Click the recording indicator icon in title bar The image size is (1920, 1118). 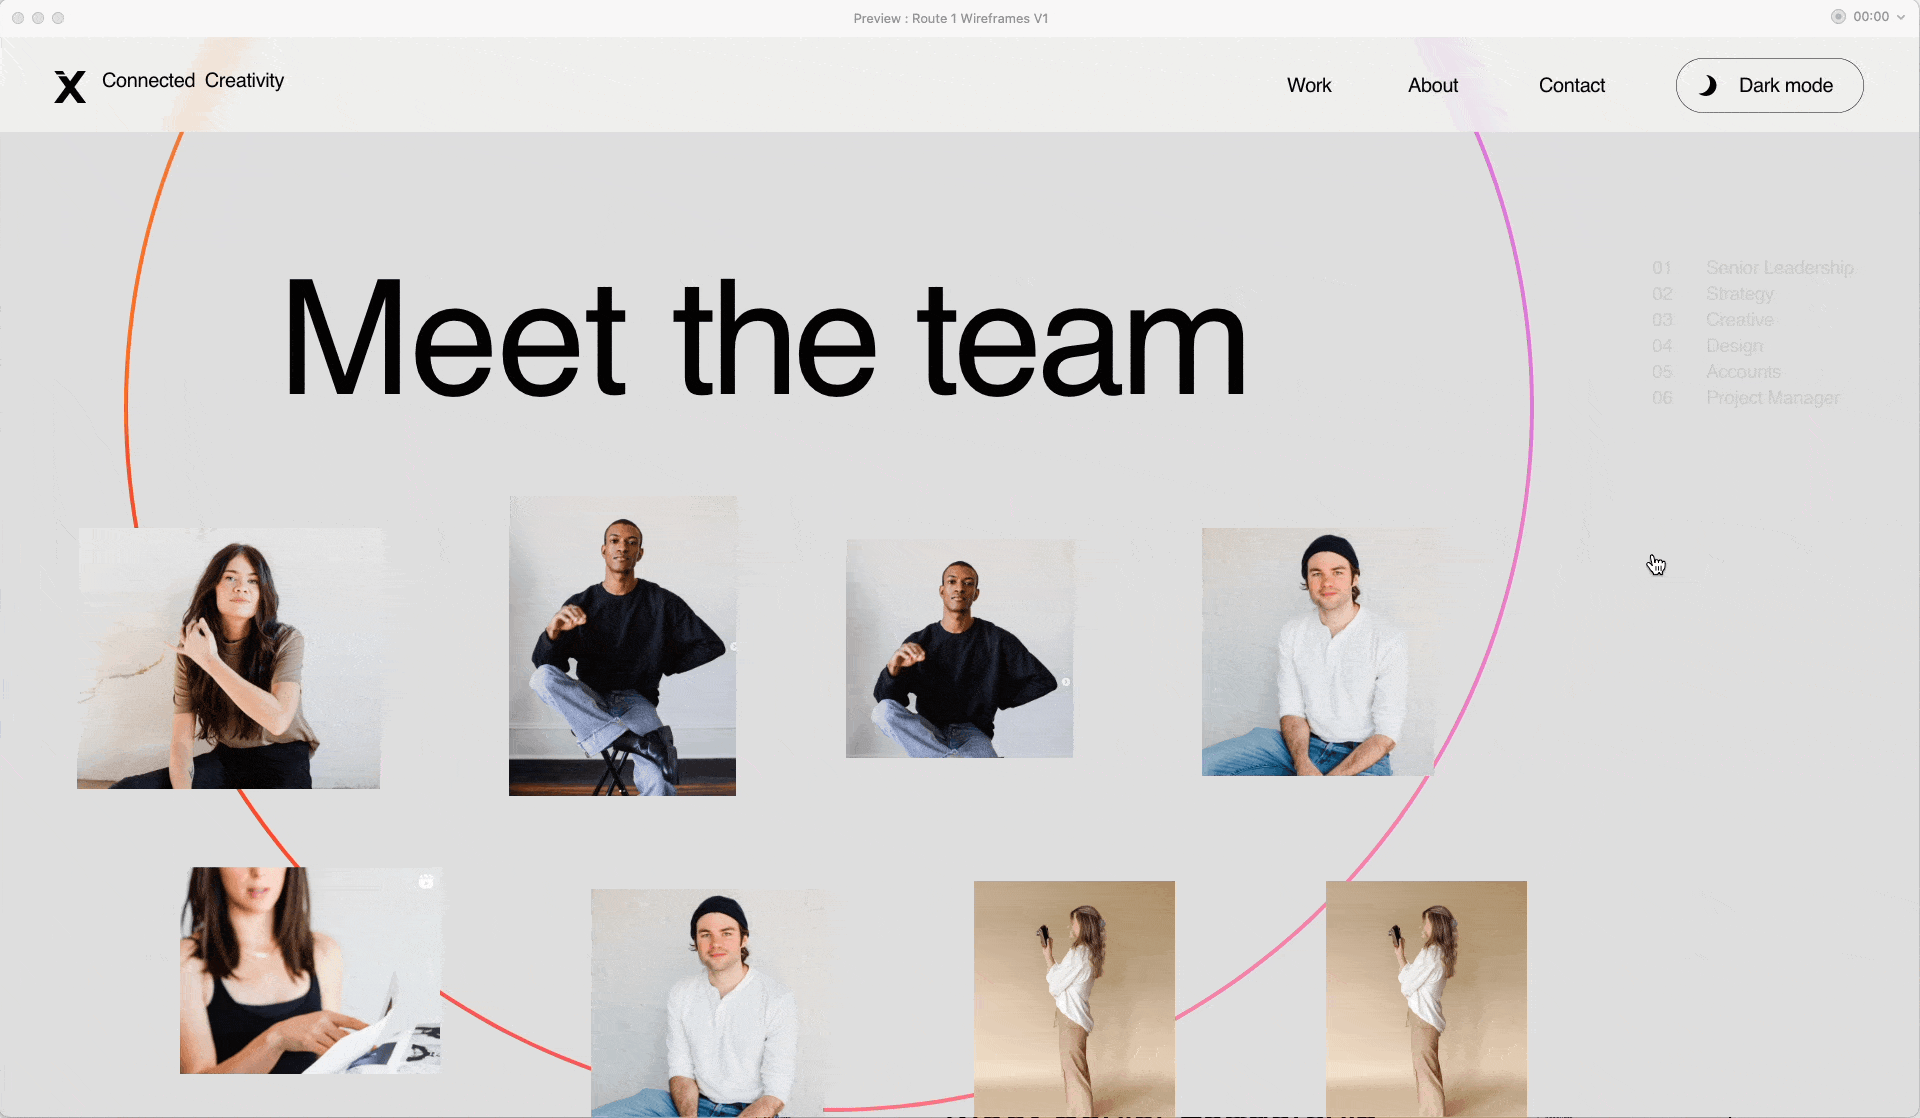1838,17
